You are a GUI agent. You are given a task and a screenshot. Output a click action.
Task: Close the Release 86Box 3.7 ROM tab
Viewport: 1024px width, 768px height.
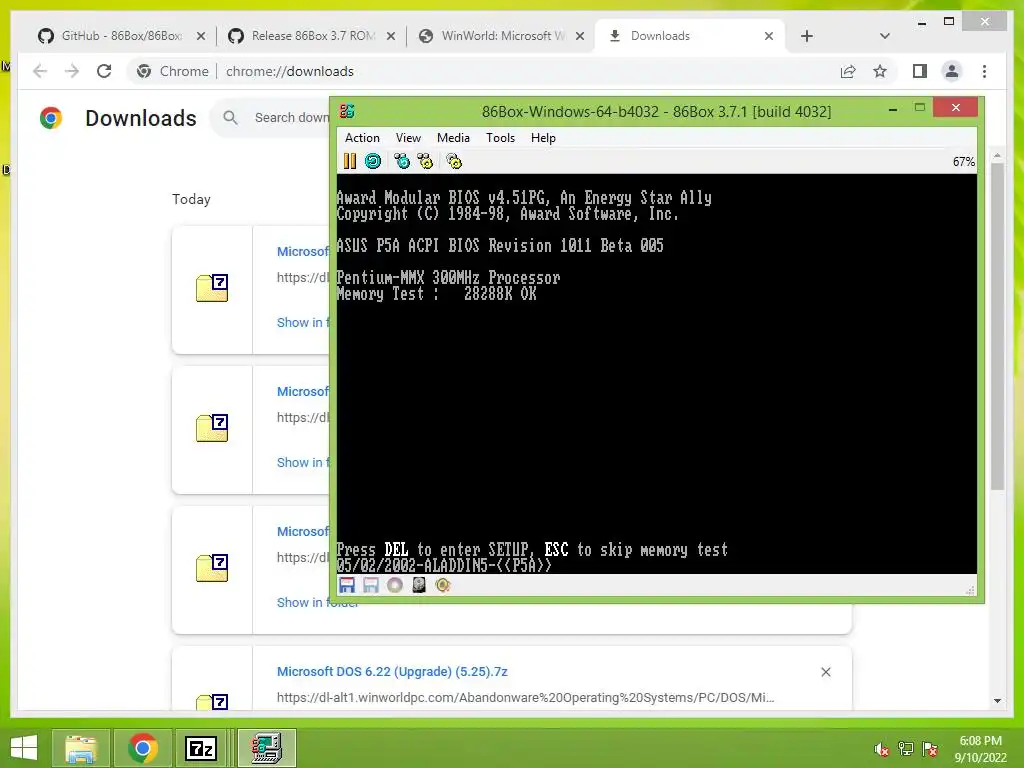[391, 36]
